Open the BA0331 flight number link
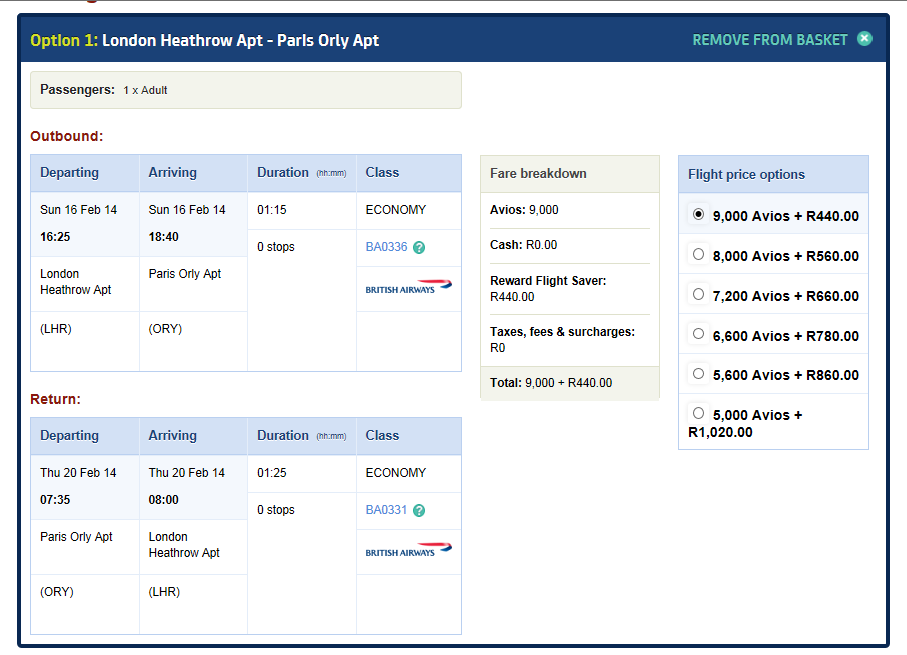 pyautogui.click(x=386, y=510)
